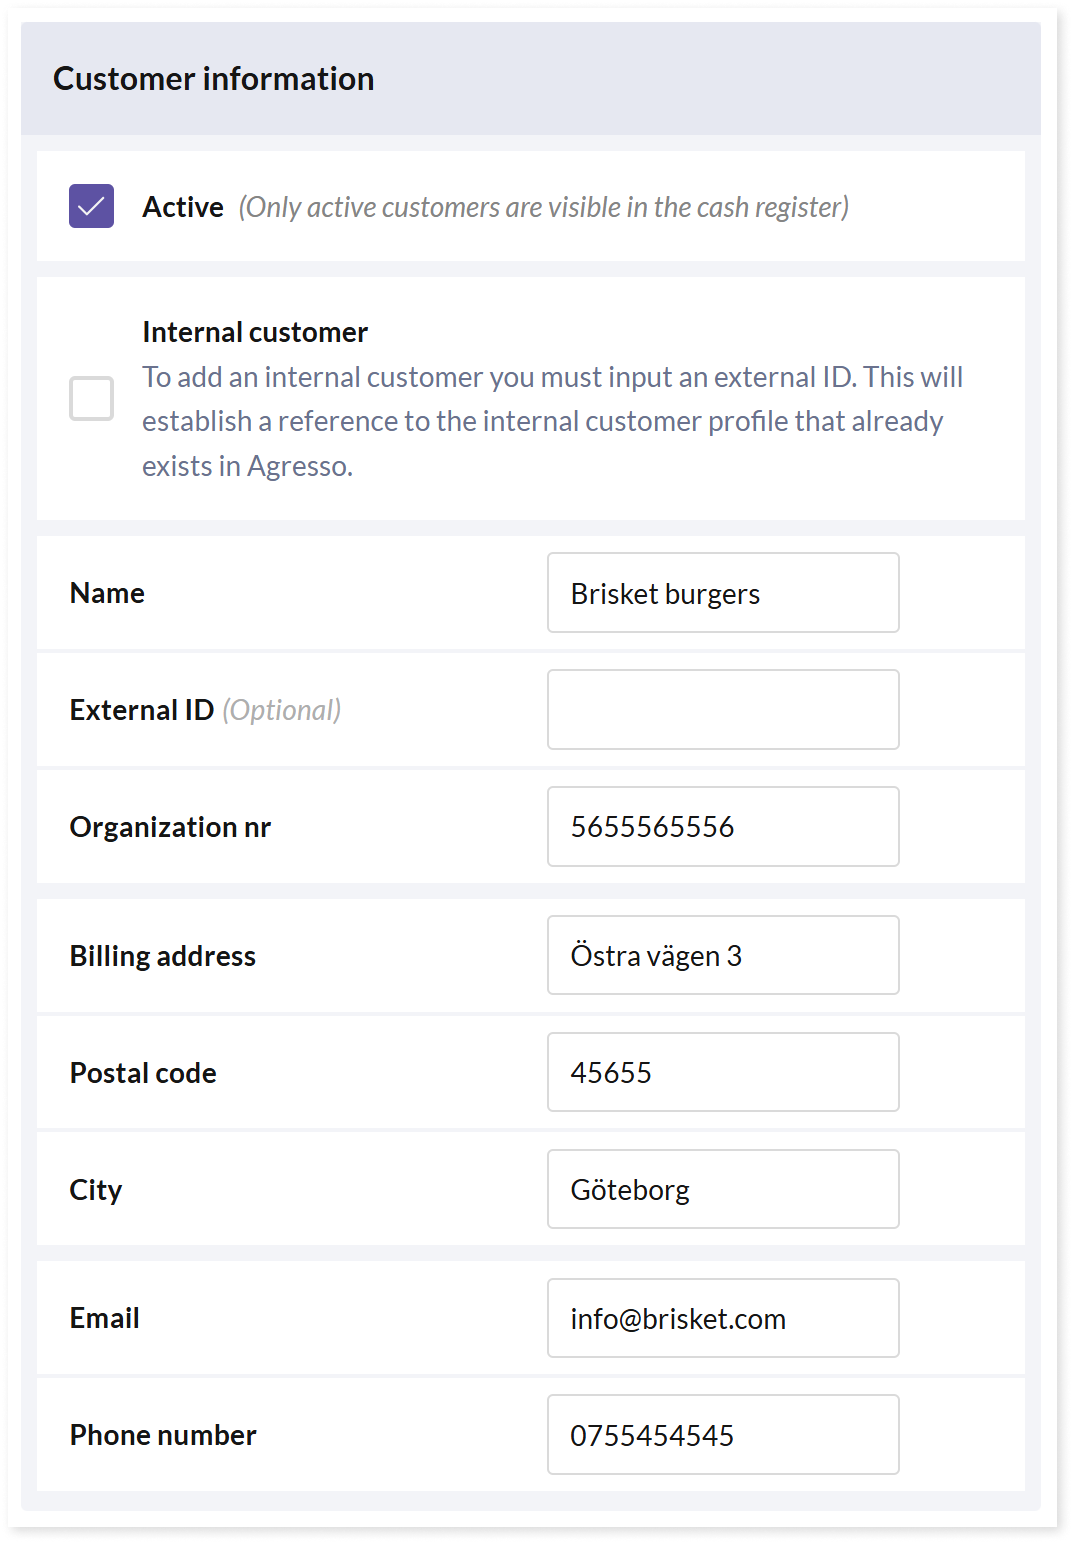Screen dimensions: 1073x1543
Task: Click the Active label text
Action: (x=183, y=207)
